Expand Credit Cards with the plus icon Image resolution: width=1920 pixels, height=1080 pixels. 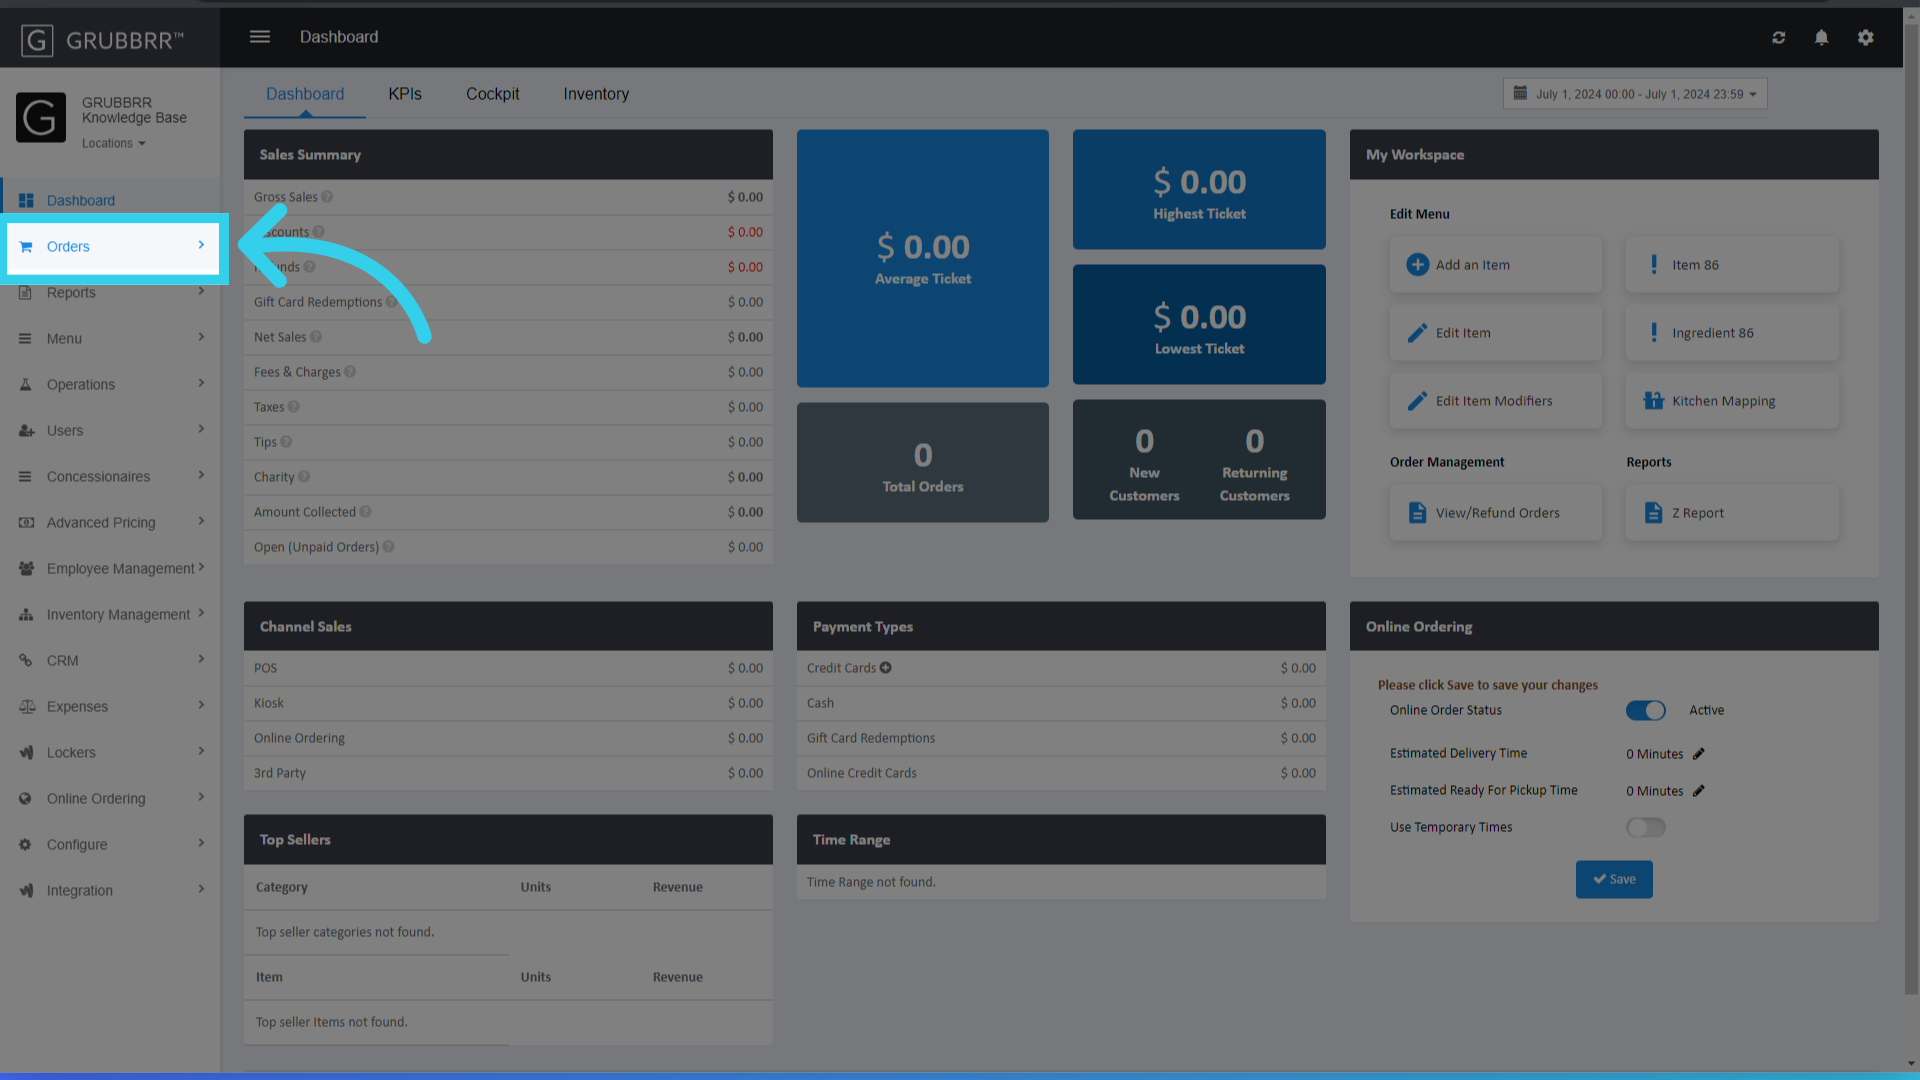coord(886,667)
